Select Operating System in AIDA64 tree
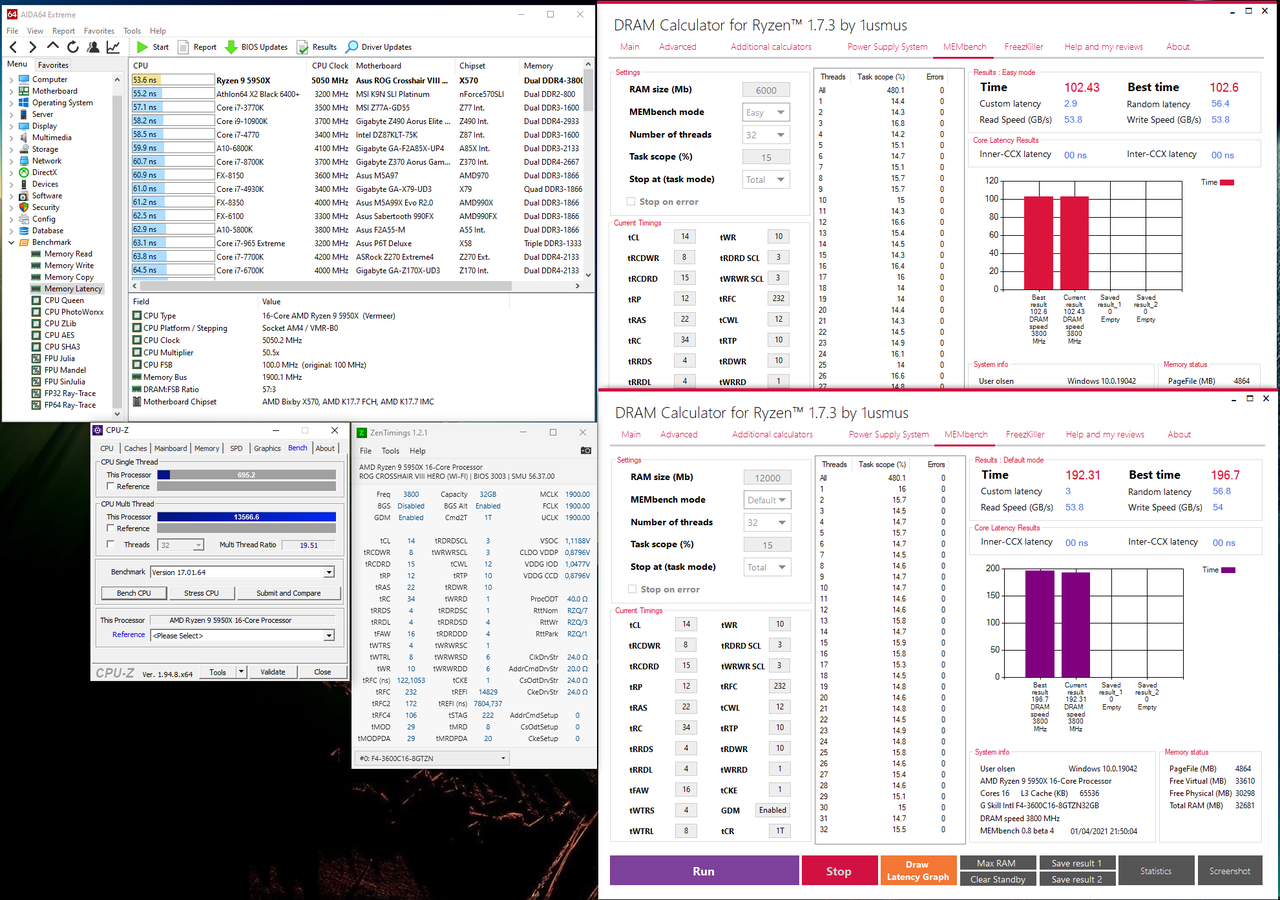 [x=62, y=103]
